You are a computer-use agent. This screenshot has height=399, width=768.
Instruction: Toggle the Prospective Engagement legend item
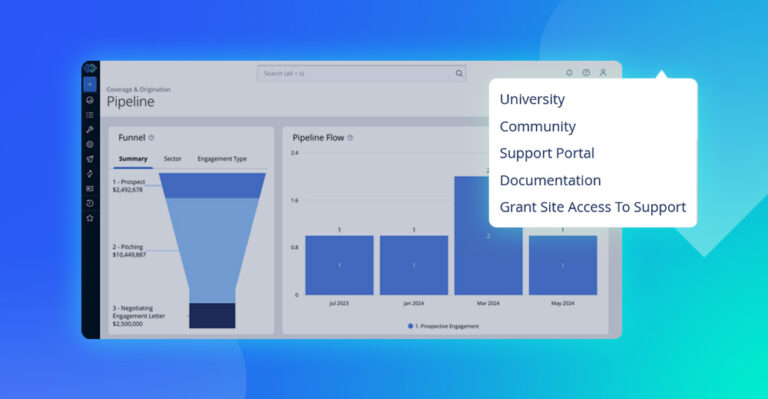(x=443, y=326)
